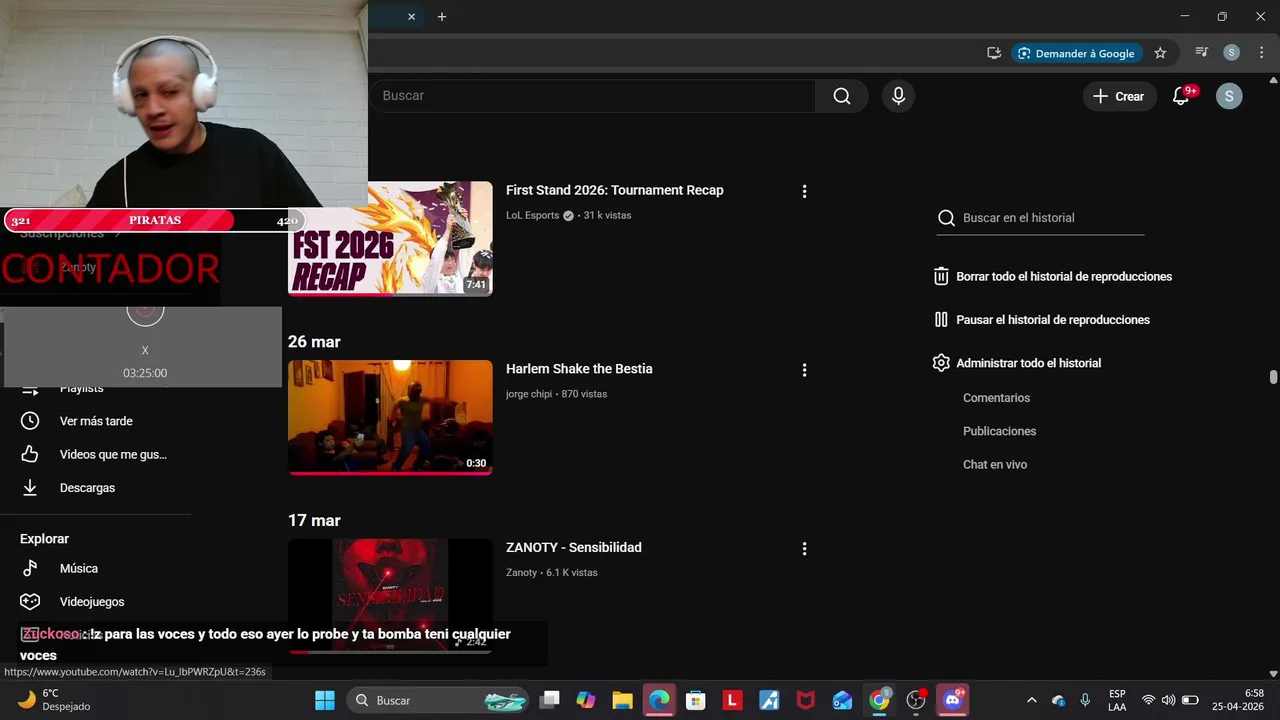Screen dimensions: 1280x720
Task: Start voice search with the microphone icon
Action: click(898, 96)
